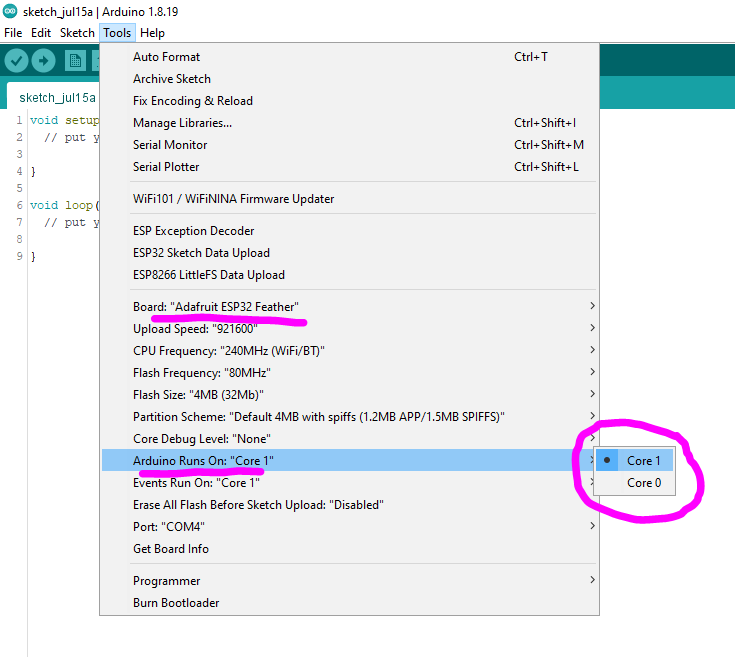The image size is (735, 657).
Task: Expand the Board submenu
Action: pyautogui.click(x=350, y=306)
